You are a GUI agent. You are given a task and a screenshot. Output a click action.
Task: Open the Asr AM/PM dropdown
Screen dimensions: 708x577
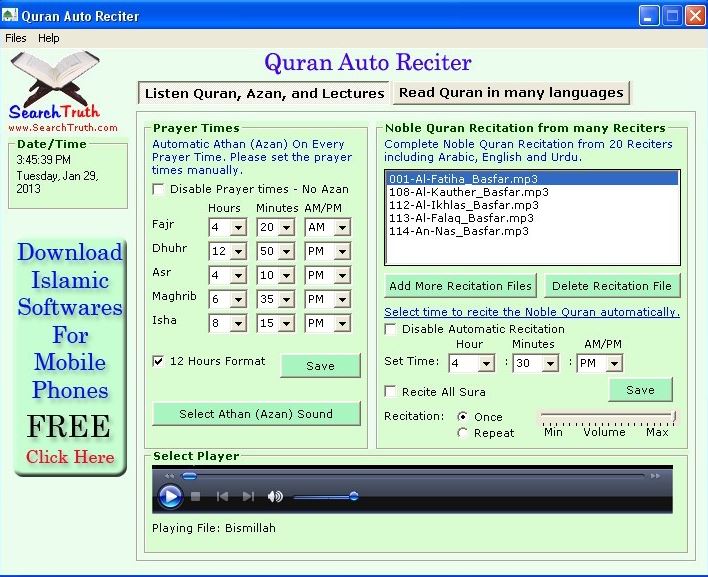[342, 275]
